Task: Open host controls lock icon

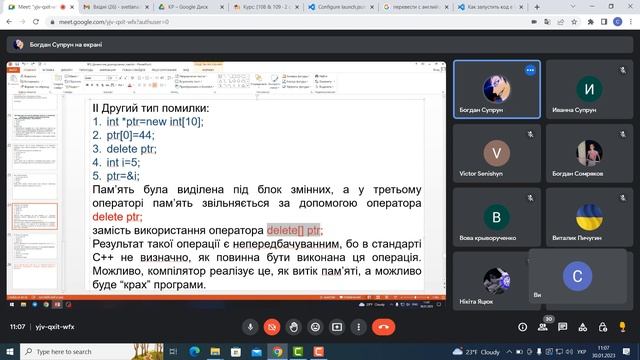Action: point(602,327)
